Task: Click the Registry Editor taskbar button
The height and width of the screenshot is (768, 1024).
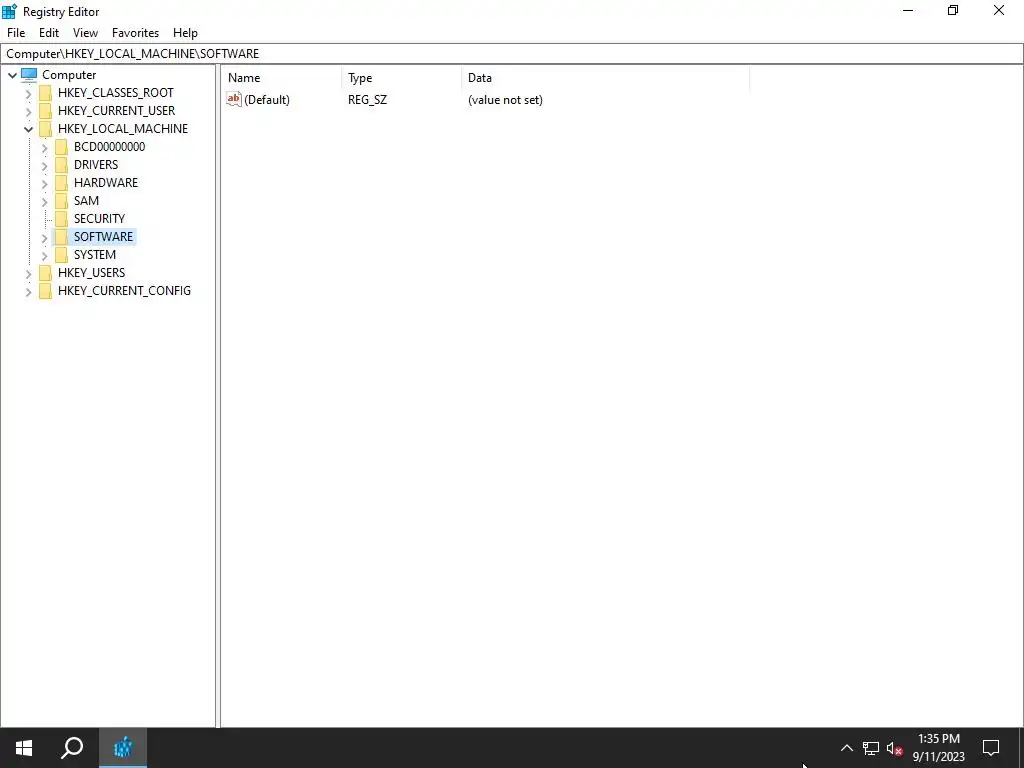Action: point(123,748)
